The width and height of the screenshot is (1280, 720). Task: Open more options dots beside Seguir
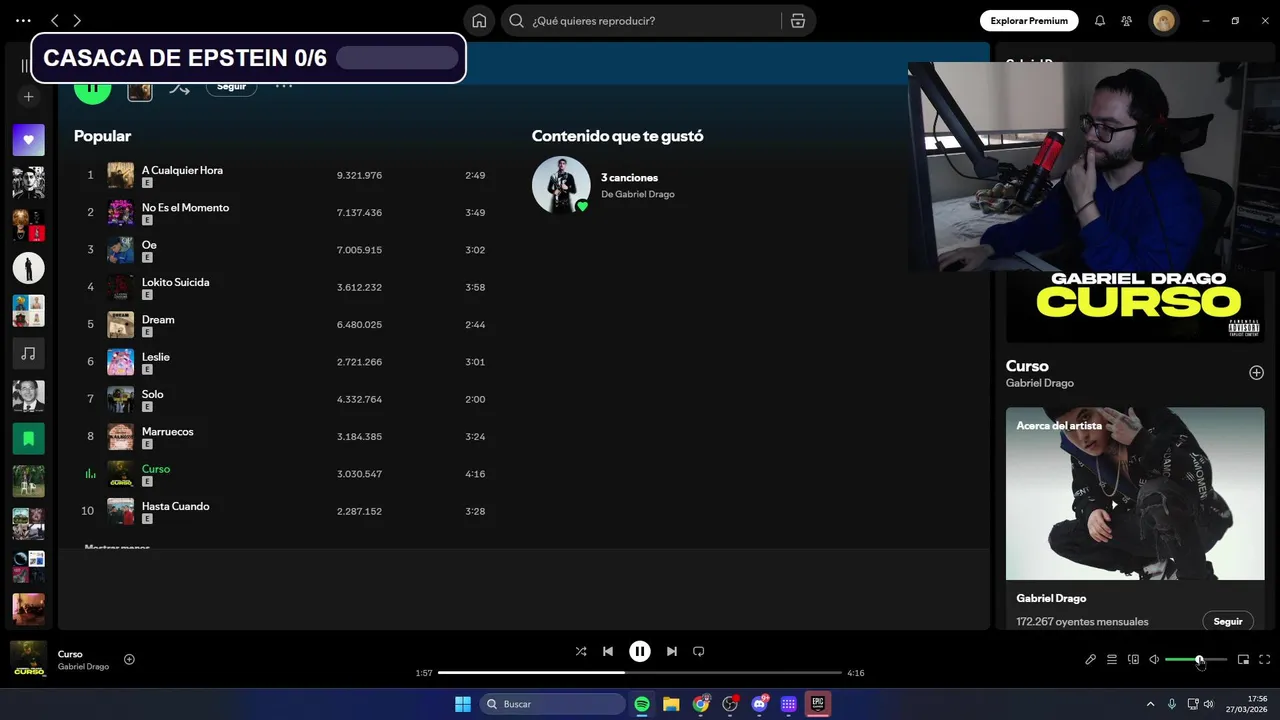pyautogui.click(x=284, y=87)
